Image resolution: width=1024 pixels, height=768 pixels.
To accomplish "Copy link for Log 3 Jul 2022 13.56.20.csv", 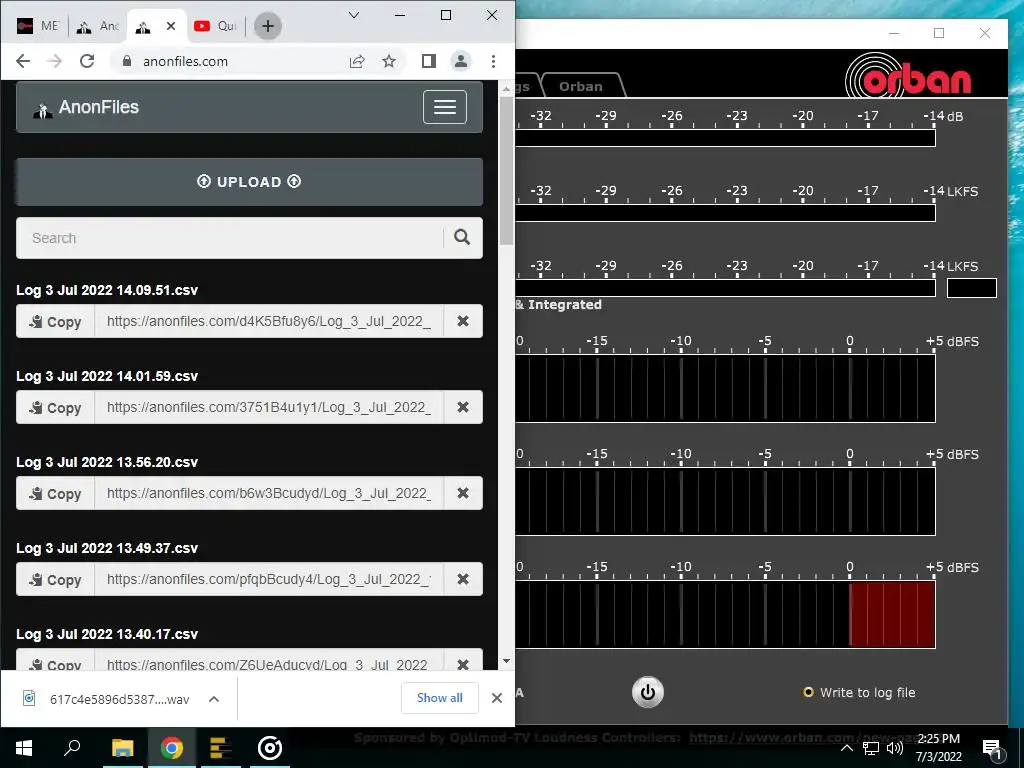I will coord(56,494).
